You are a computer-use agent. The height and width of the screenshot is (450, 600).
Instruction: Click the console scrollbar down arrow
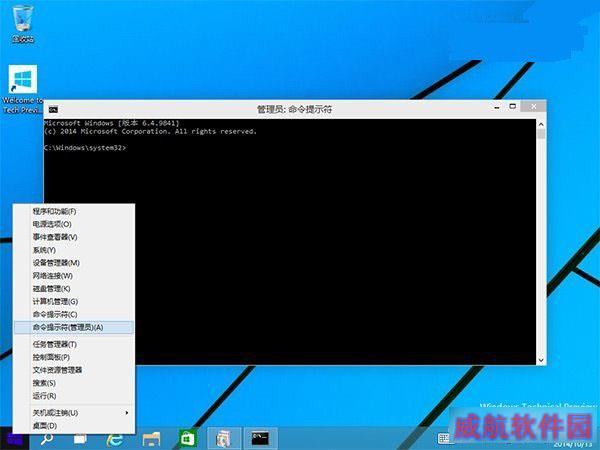[541, 360]
